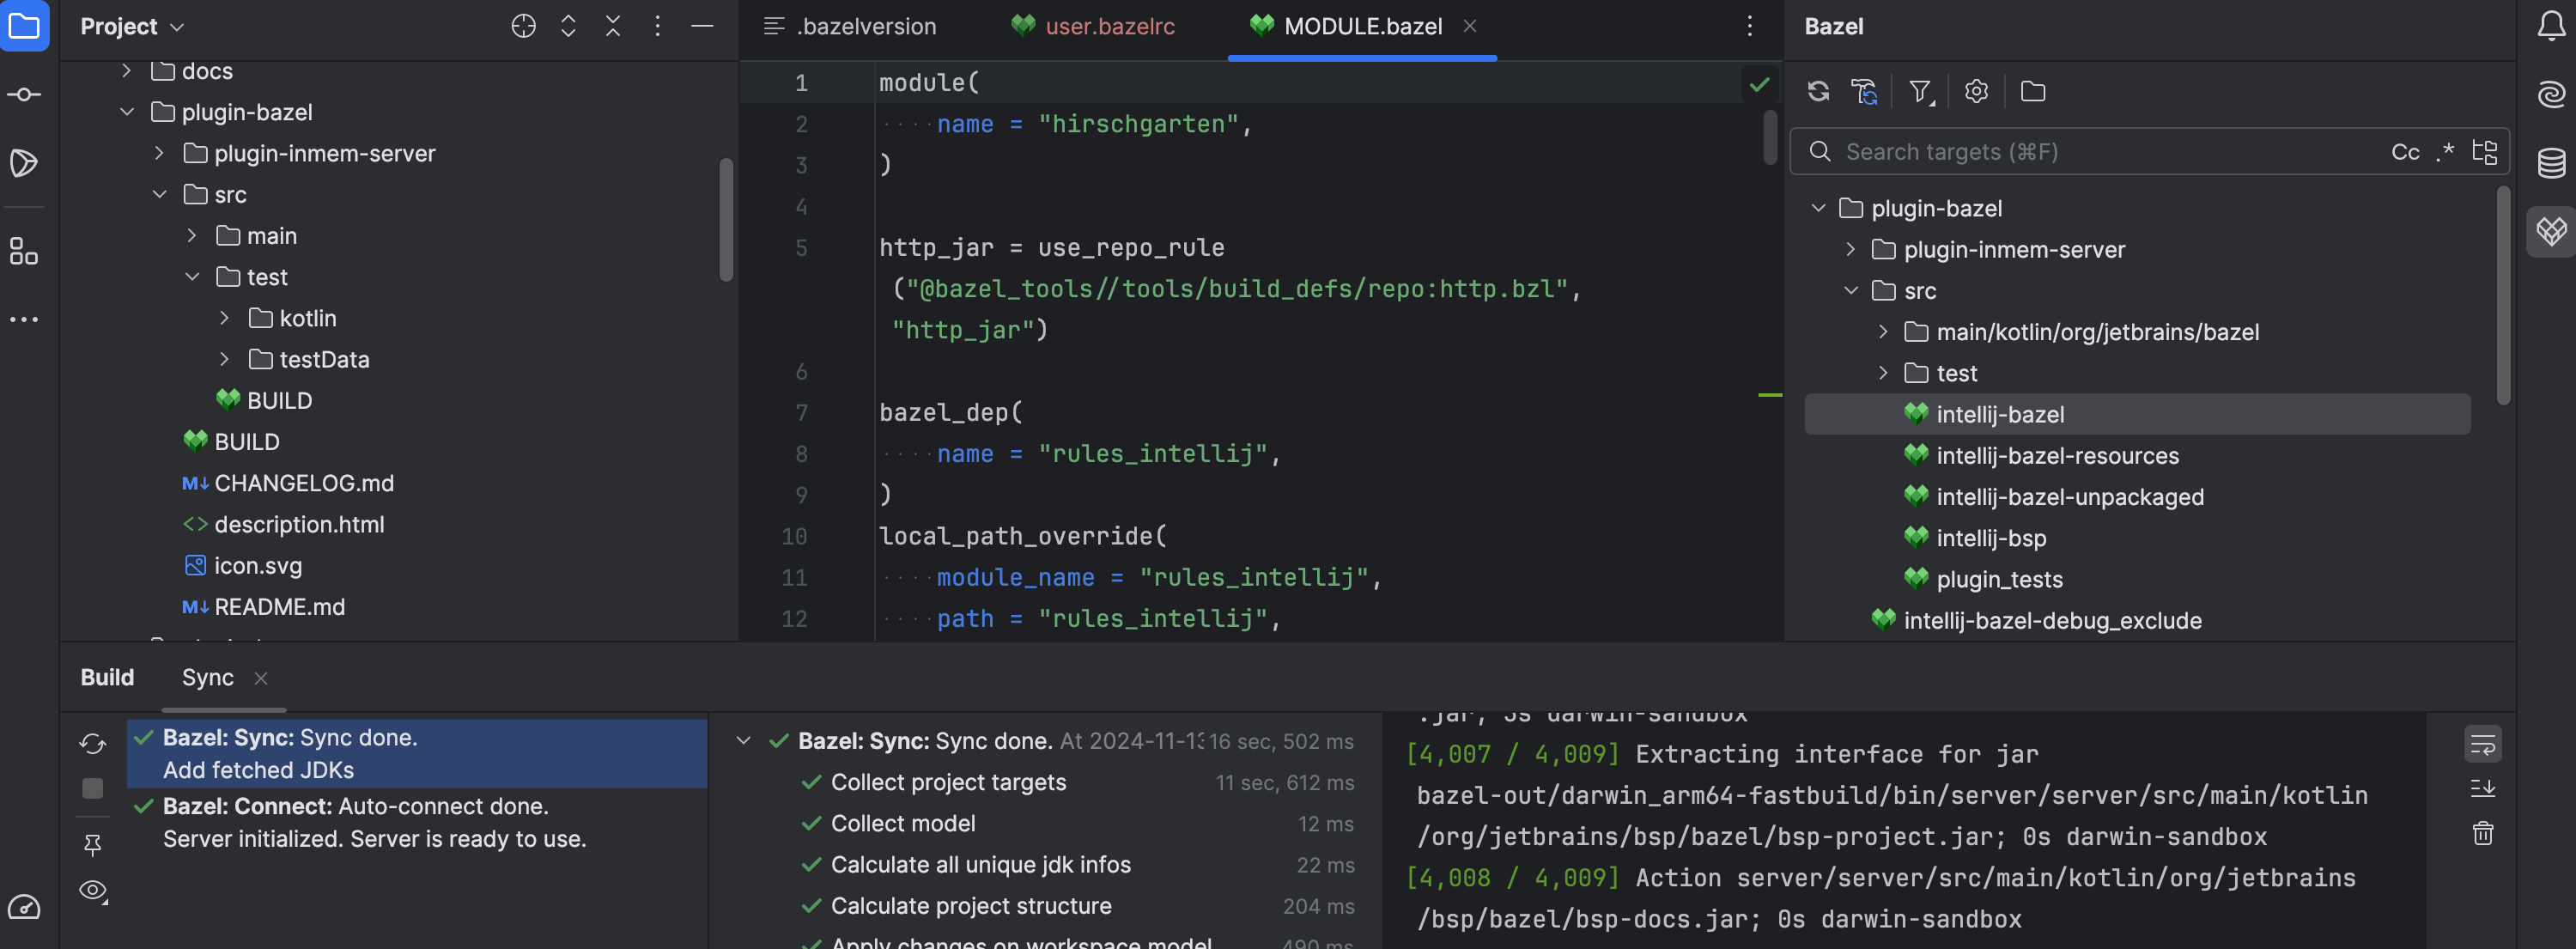The image size is (2576, 949).
Task: Click the Bazel panel vertical scrollbar
Action: 2502,297
